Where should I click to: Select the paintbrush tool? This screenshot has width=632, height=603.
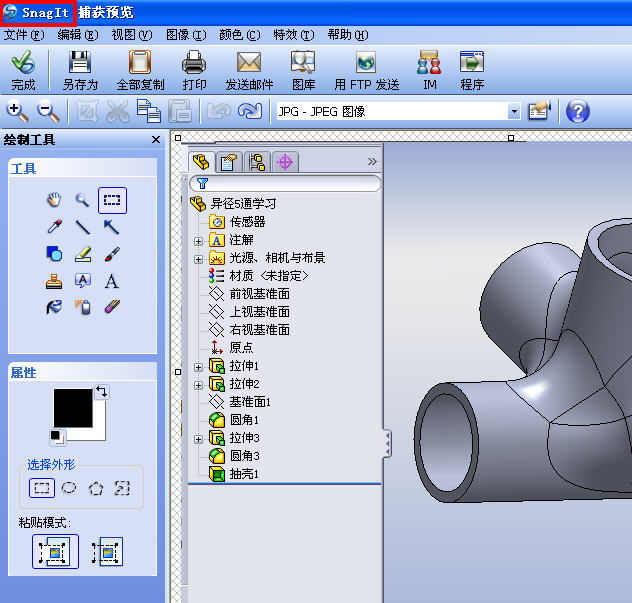click(112, 254)
